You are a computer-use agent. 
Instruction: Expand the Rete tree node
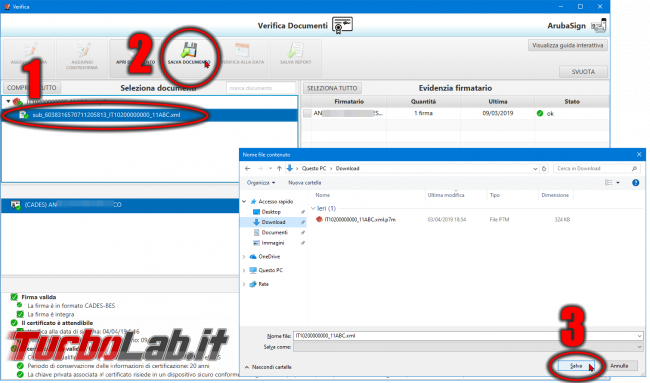(x=244, y=284)
